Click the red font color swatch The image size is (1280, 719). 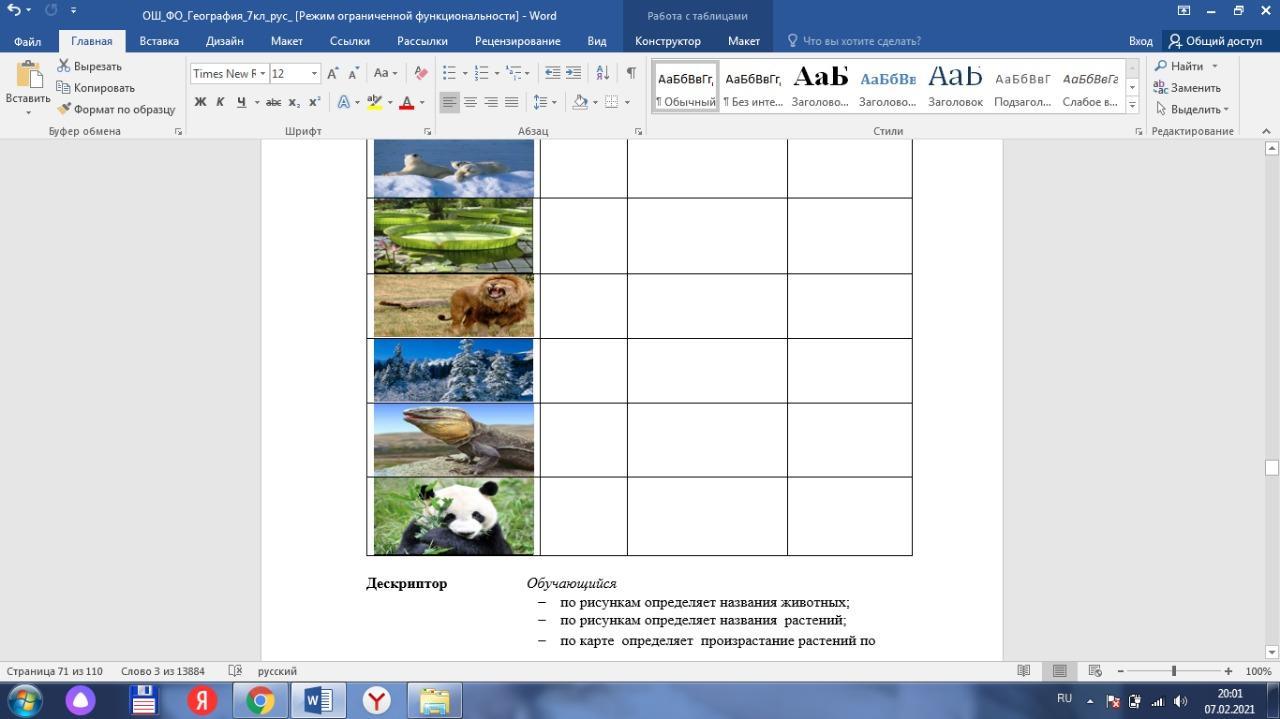[406, 102]
